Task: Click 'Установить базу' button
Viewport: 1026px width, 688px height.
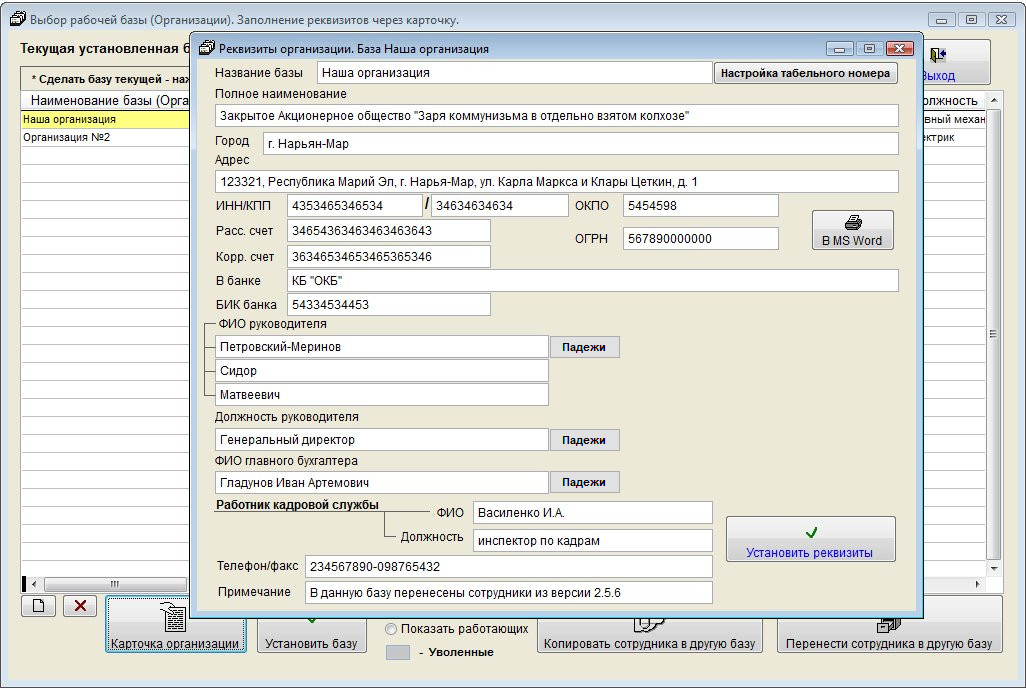Action: (x=310, y=636)
